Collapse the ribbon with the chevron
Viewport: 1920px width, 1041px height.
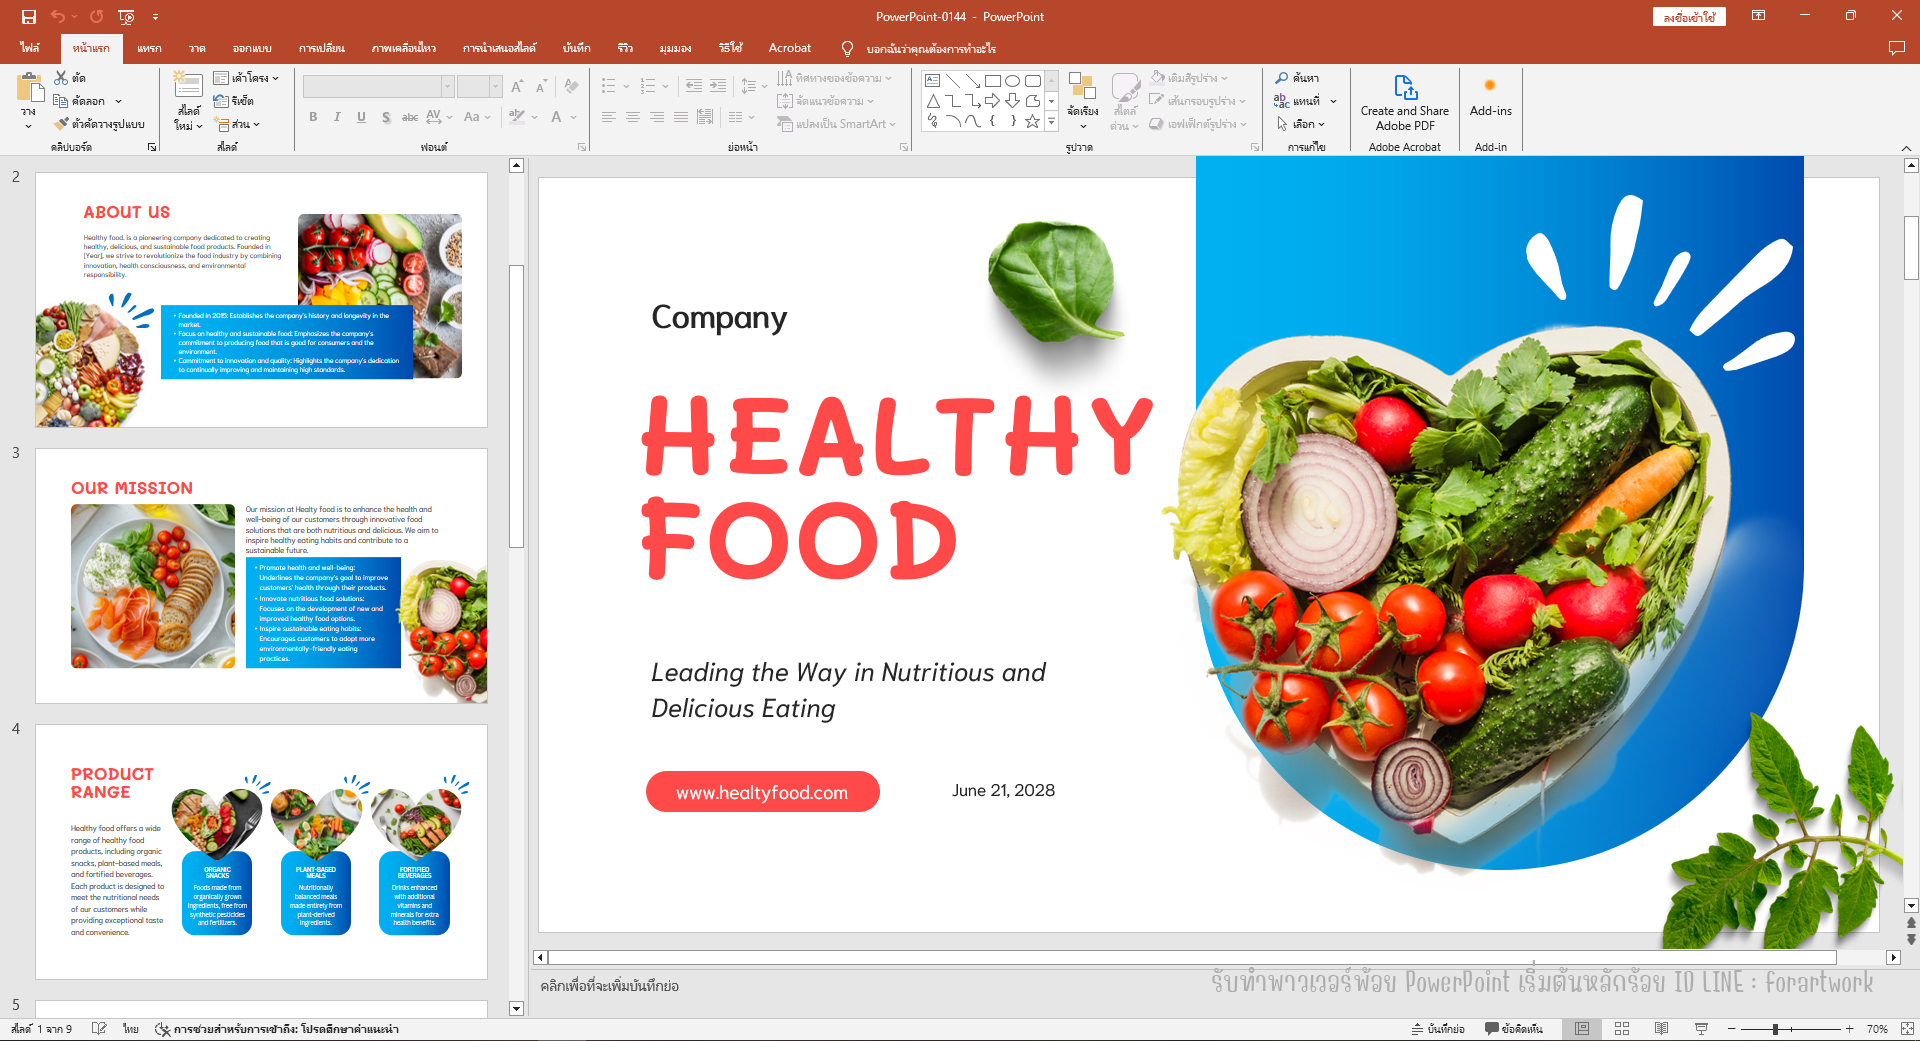click(x=1906, y=148)
